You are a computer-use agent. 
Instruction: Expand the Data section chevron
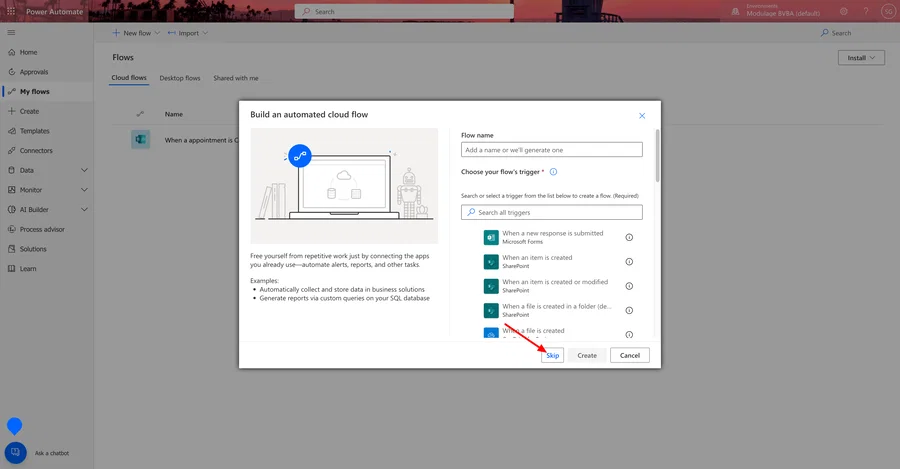tap(84, 170)
